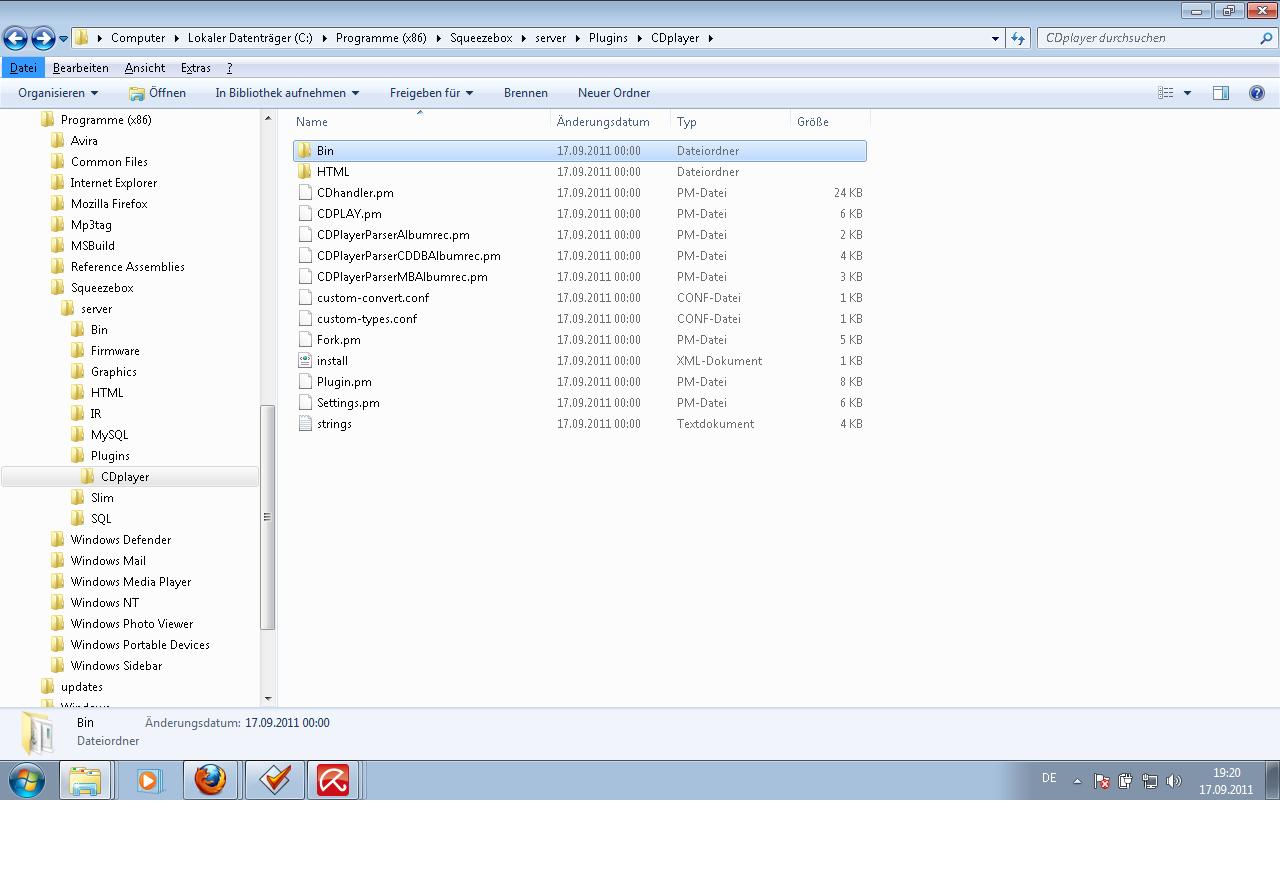1280x896 pixels.
Task: Select the install XML document file
Action: [332, 361]
